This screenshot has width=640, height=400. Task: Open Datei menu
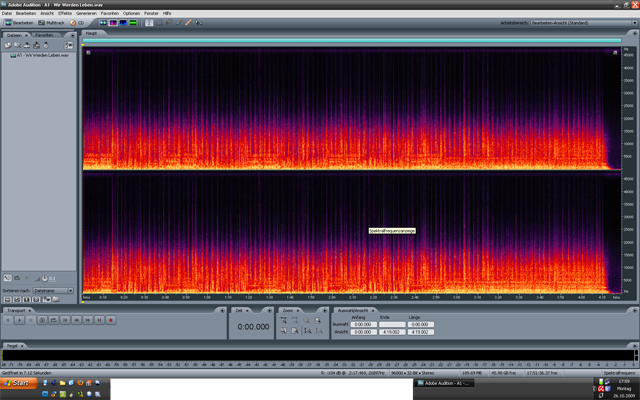click(x=7, y=13)
